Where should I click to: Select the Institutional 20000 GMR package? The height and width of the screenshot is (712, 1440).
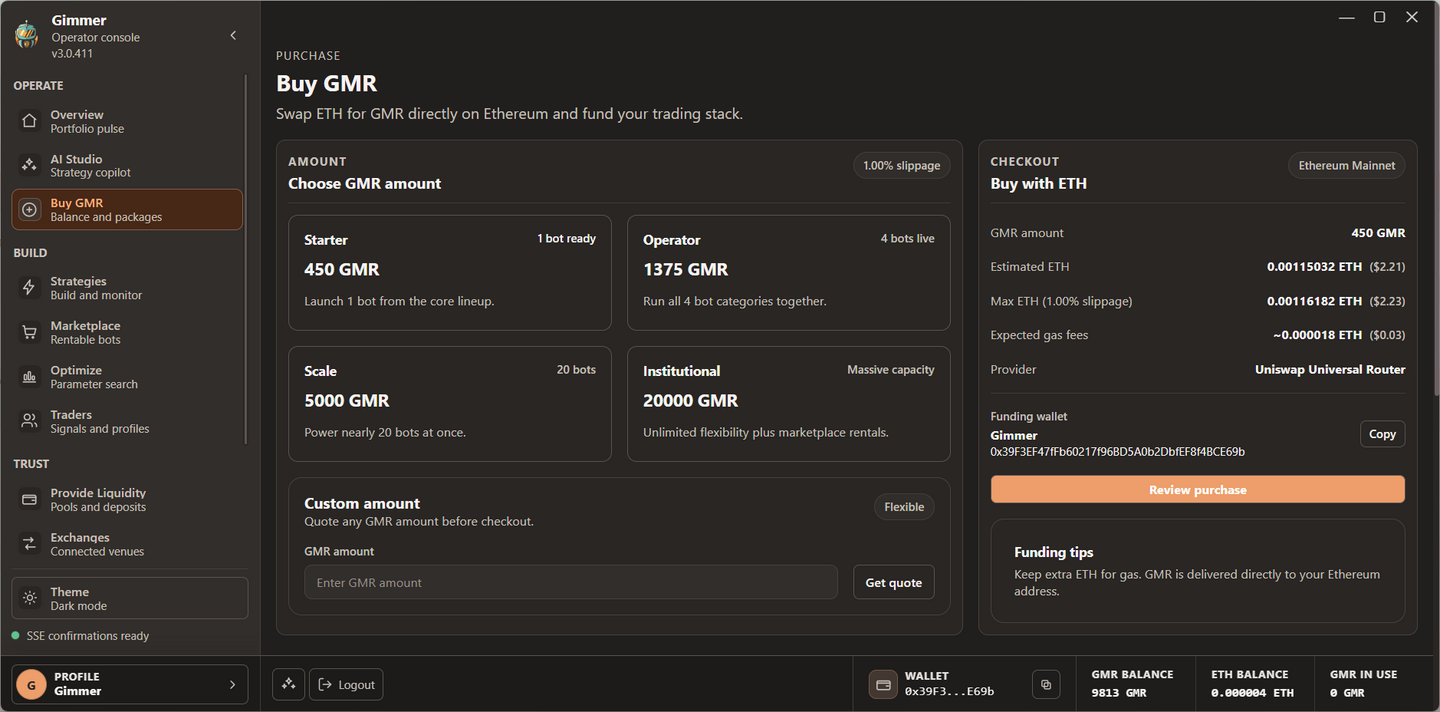(789, 404)
